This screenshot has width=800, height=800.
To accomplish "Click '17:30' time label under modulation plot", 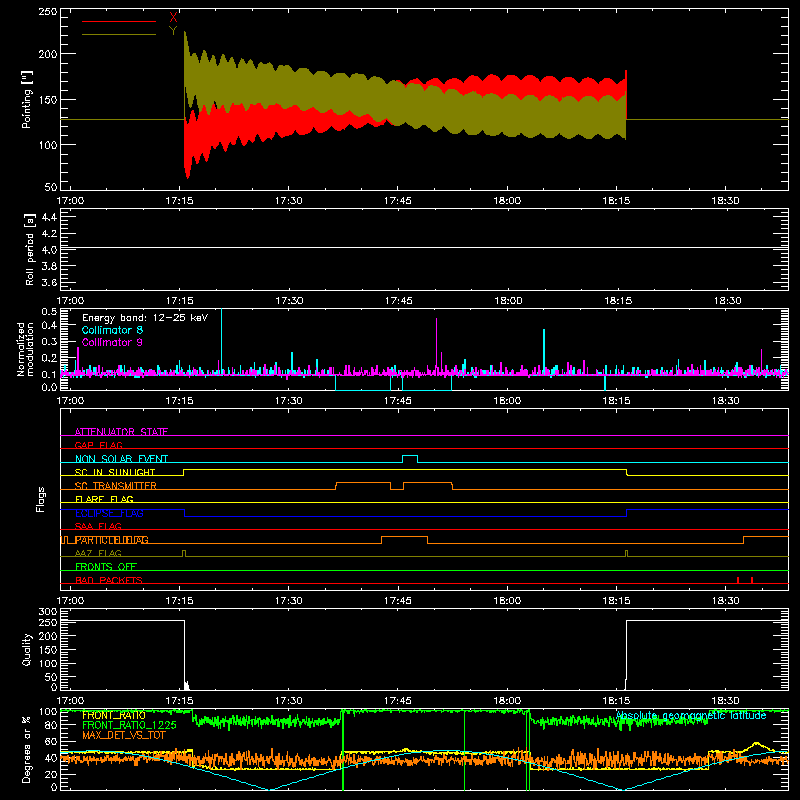I will [x=289, y=401].
